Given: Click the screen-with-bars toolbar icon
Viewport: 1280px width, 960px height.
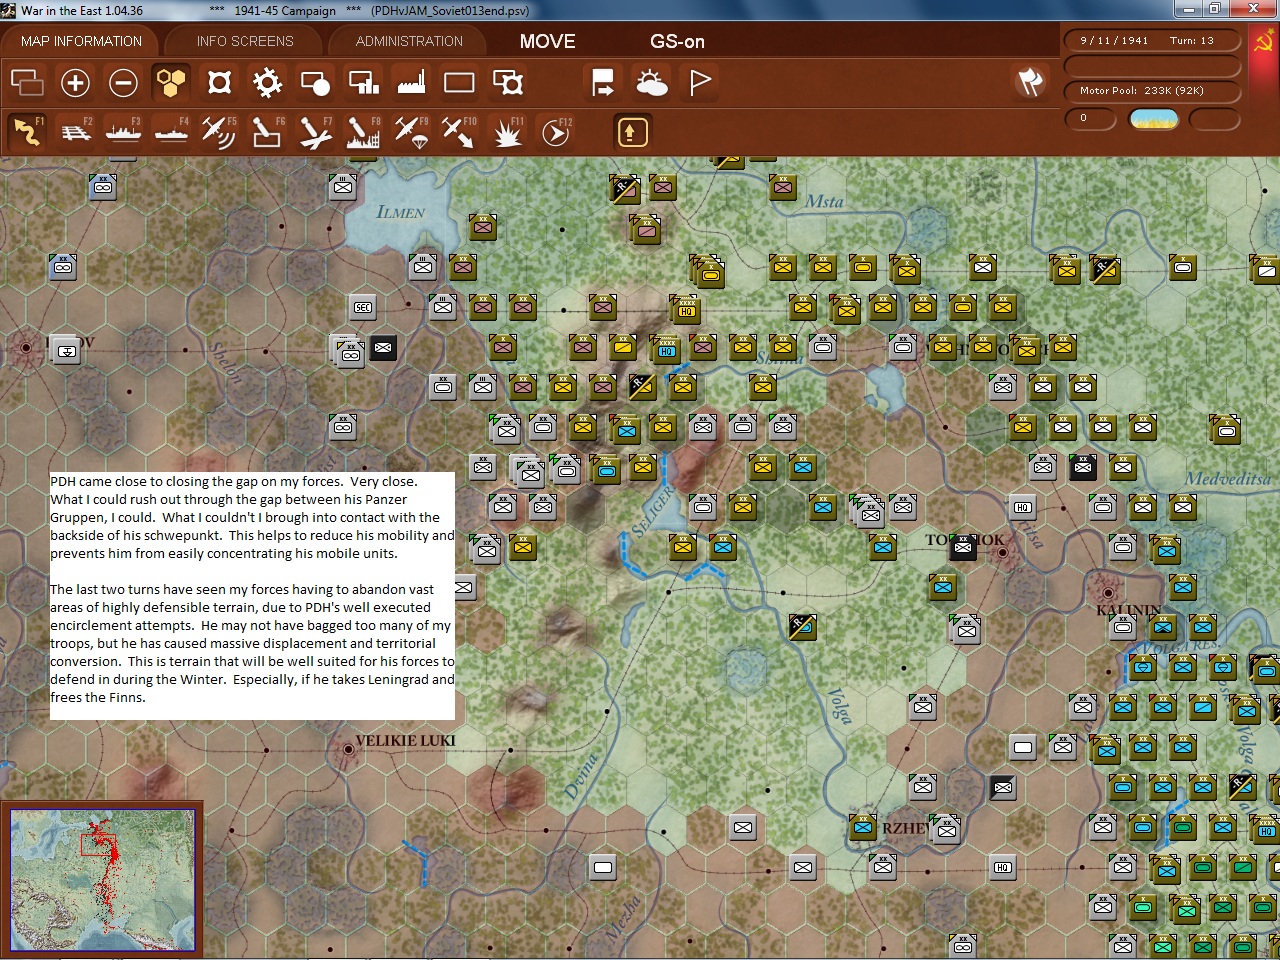Looking at the screenshot, I should click(363, 82).
